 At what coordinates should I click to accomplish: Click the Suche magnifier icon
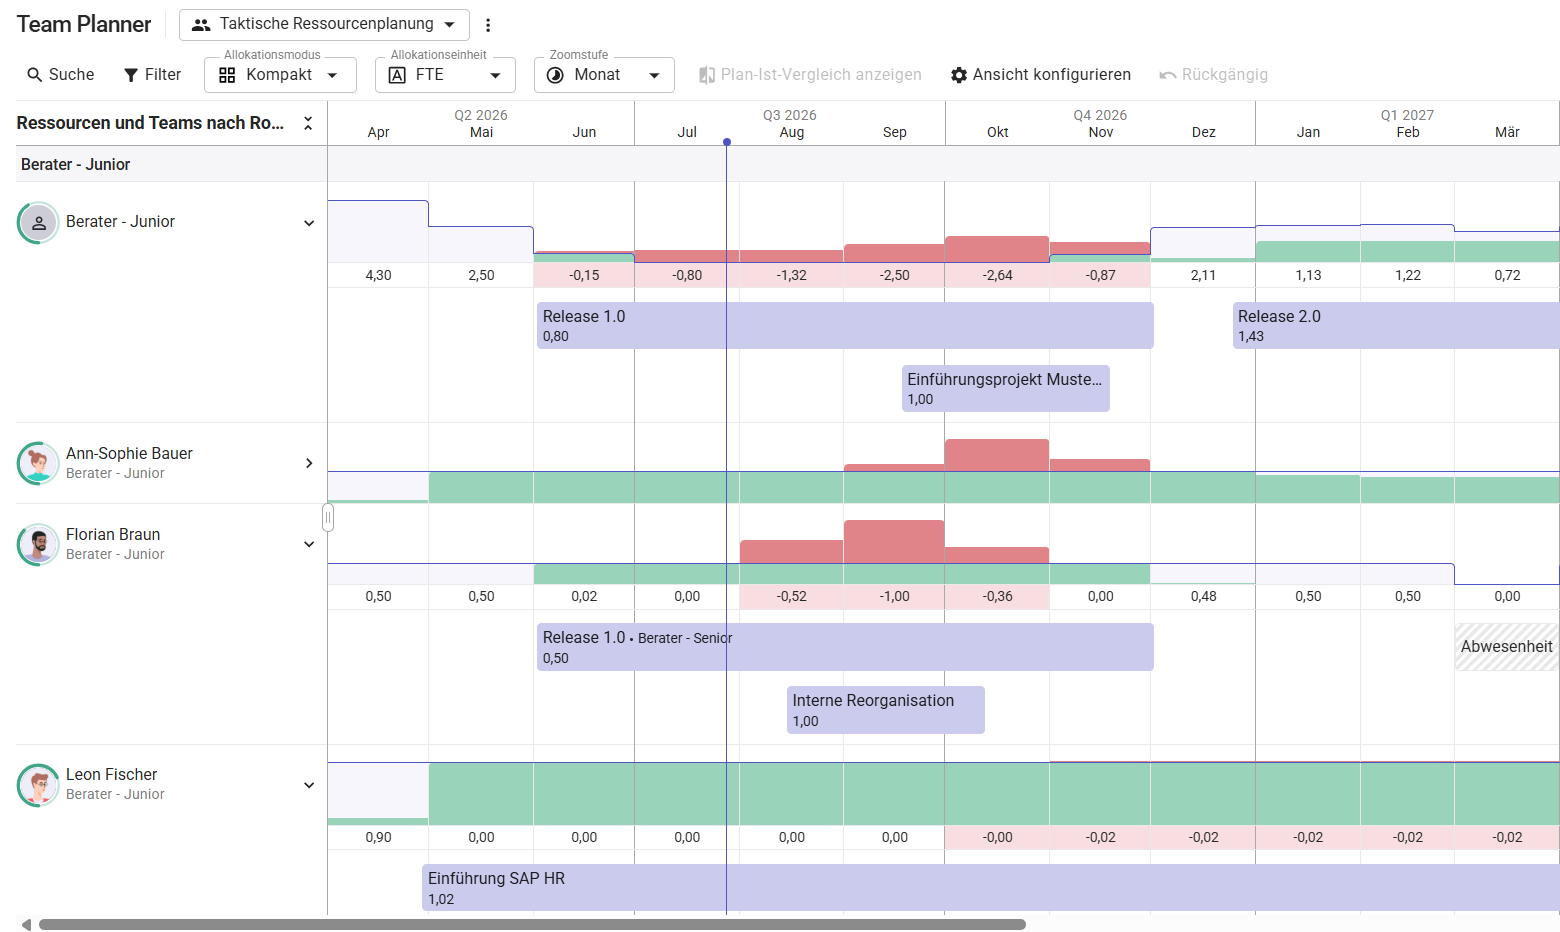coord(35,75)
